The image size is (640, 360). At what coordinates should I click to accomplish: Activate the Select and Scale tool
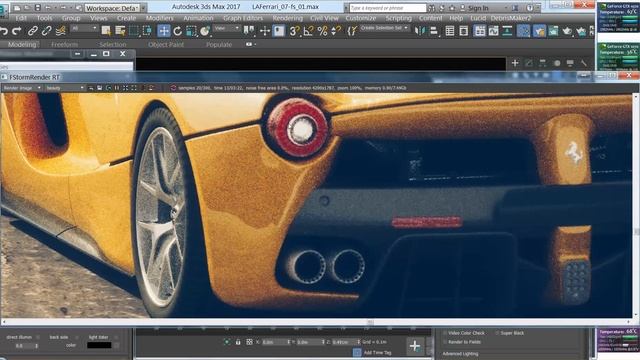pos(191,31)
